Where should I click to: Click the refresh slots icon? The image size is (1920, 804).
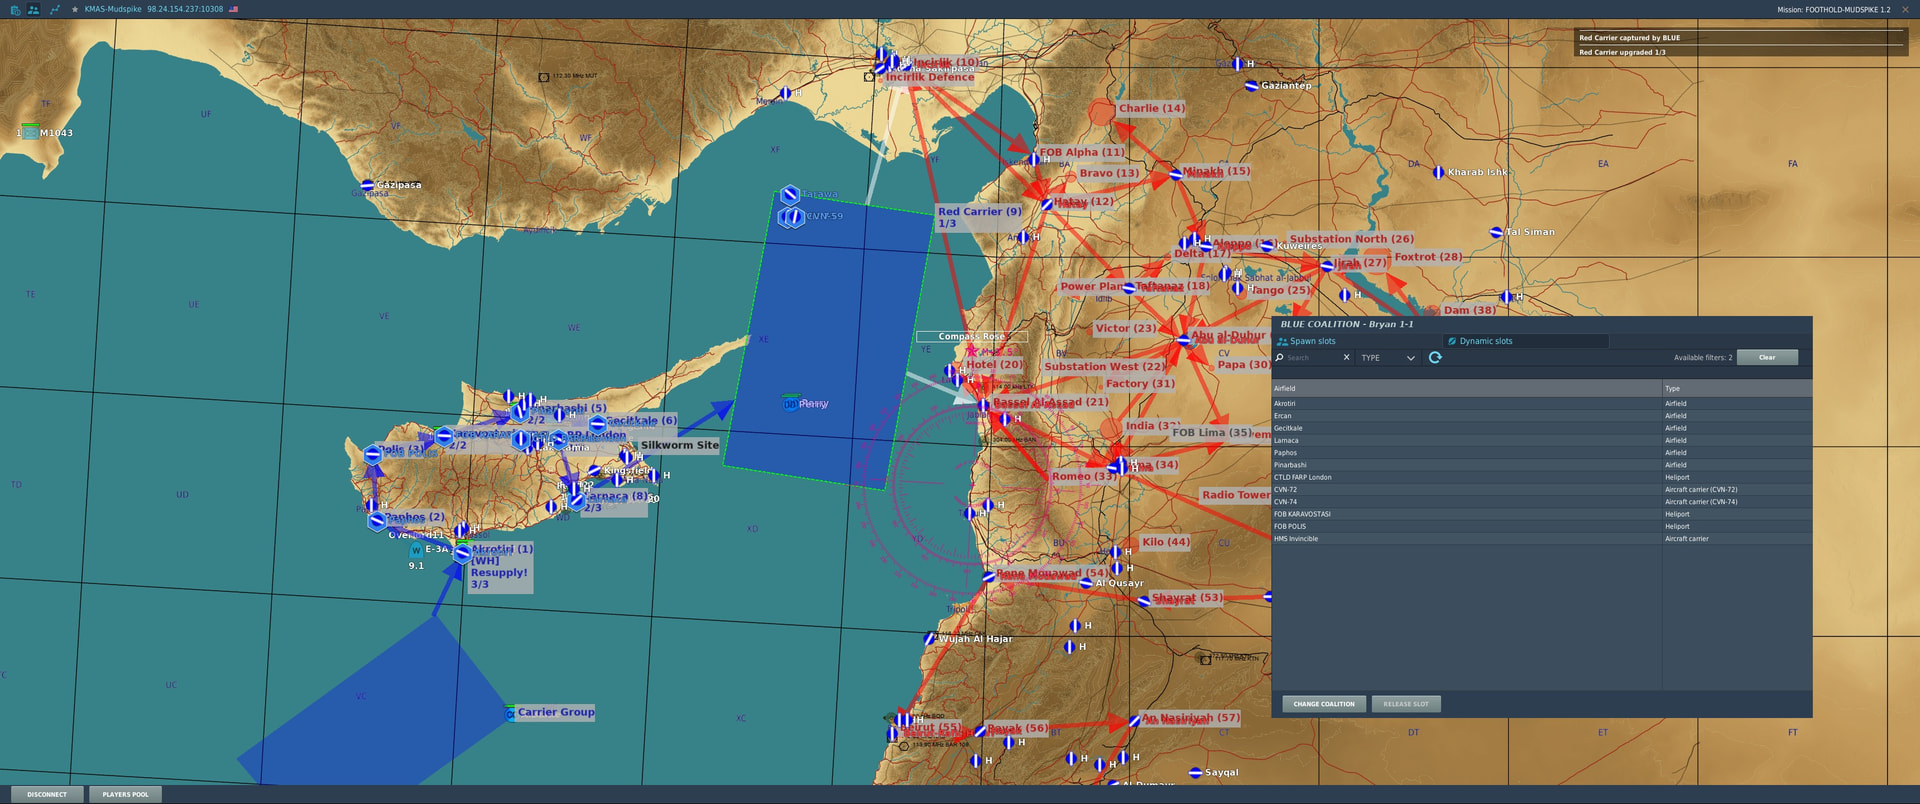pyautogui.click(x=1435, y=358)
